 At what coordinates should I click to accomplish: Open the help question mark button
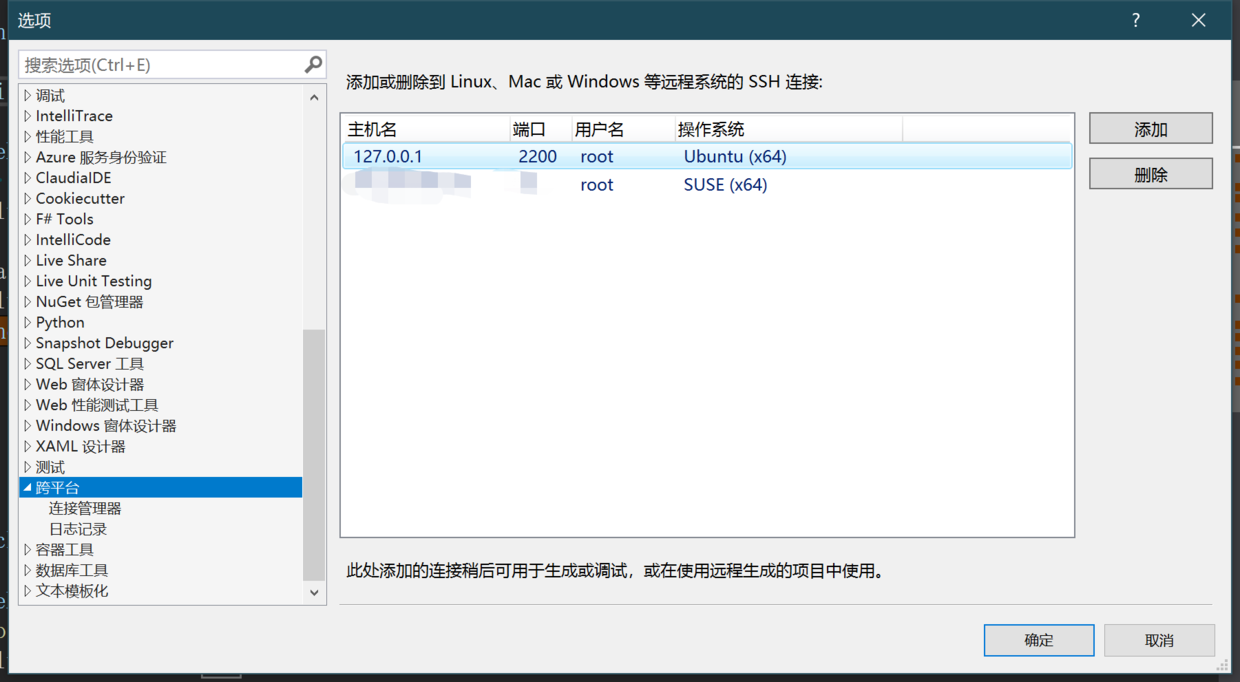[1136, 20]
